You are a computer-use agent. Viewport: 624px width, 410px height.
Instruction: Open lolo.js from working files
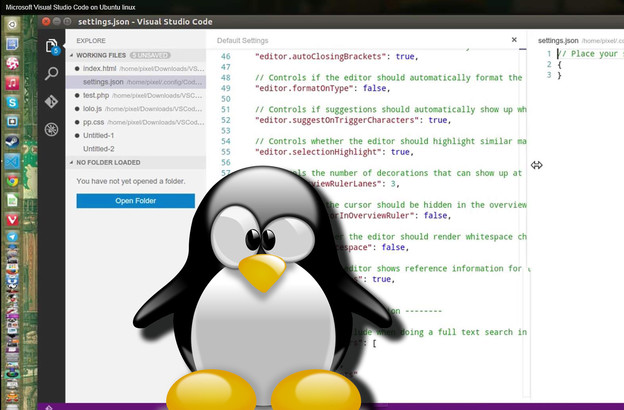coord(93,109)
